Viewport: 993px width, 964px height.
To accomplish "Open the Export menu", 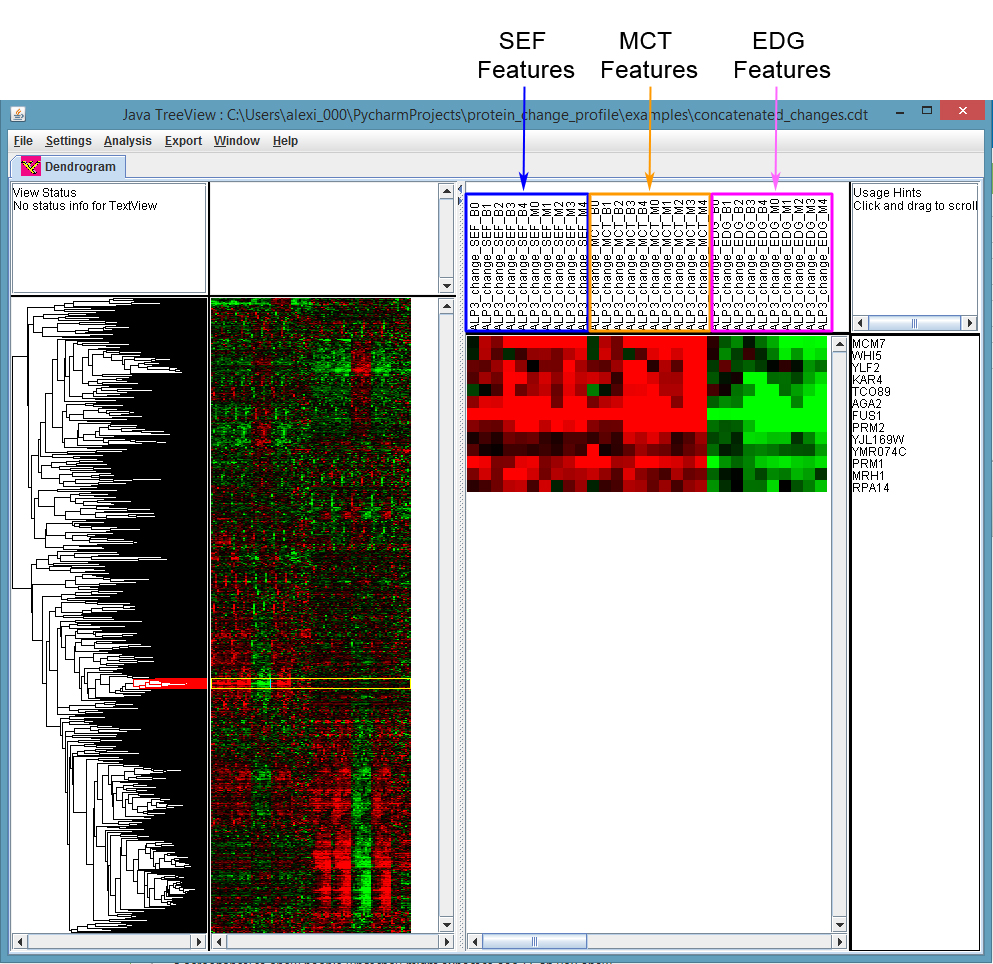I will point(183,141).
